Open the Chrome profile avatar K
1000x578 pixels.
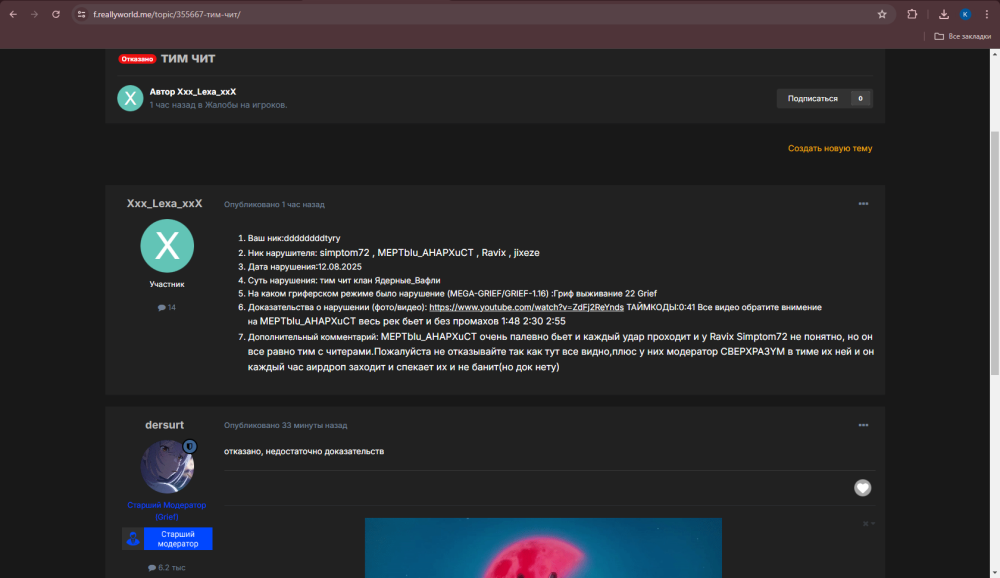tap(966, 14)
